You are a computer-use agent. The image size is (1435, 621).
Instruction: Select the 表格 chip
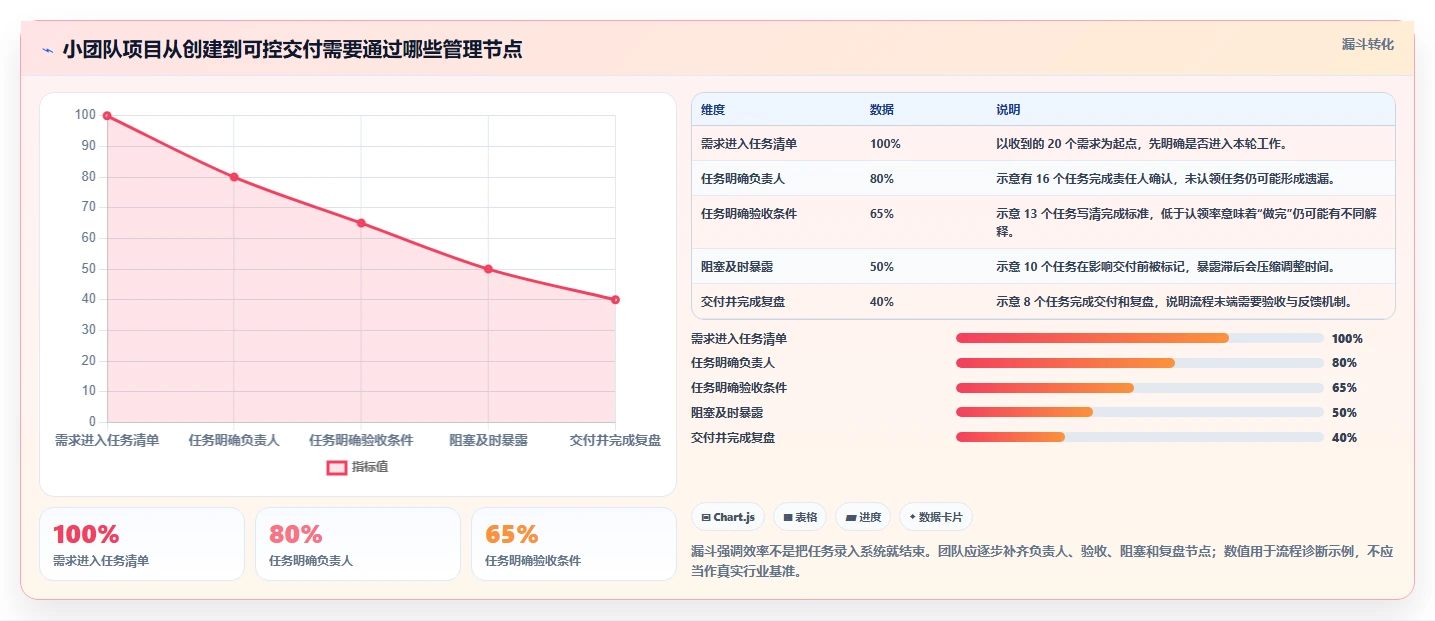(x=800, y=517)
